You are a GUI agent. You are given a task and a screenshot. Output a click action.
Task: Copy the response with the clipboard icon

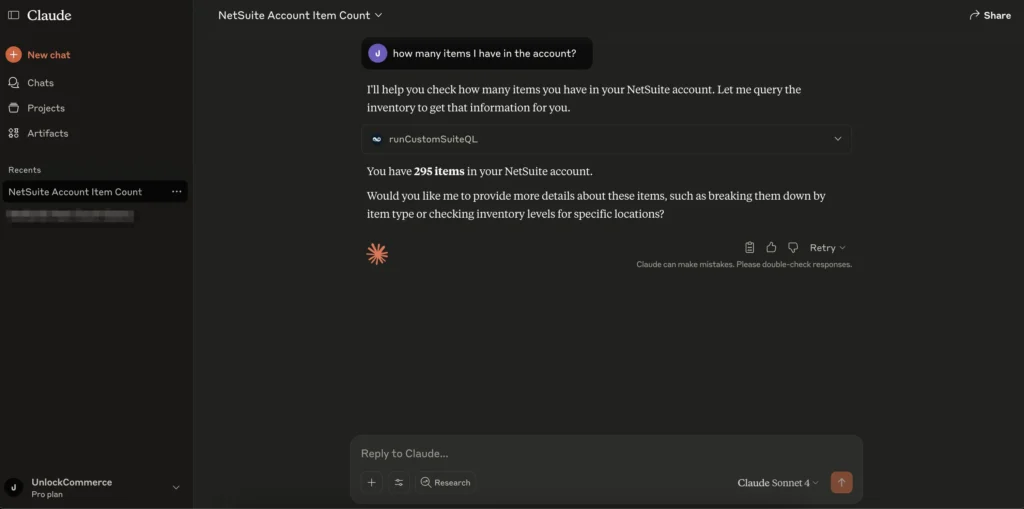pos(750,248)
